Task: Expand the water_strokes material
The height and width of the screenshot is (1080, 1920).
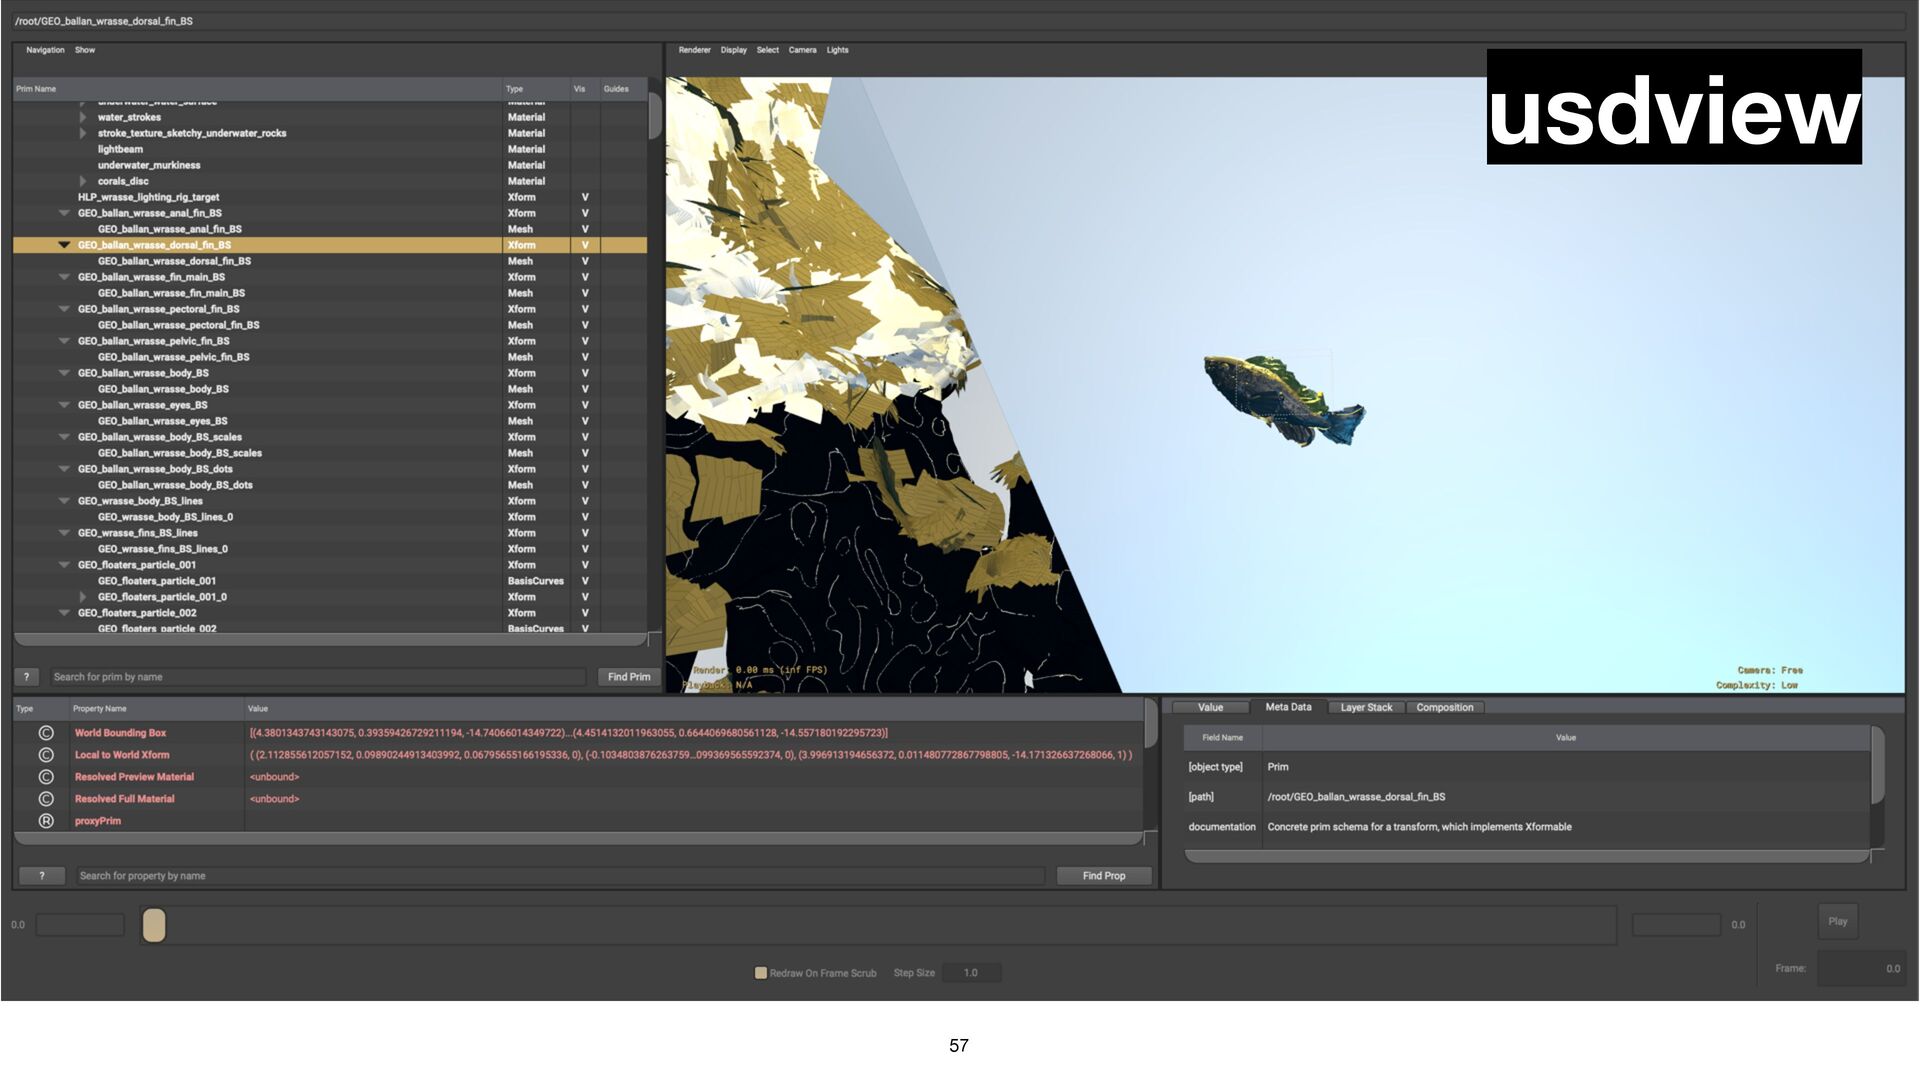Action: (x=83, y=117)
